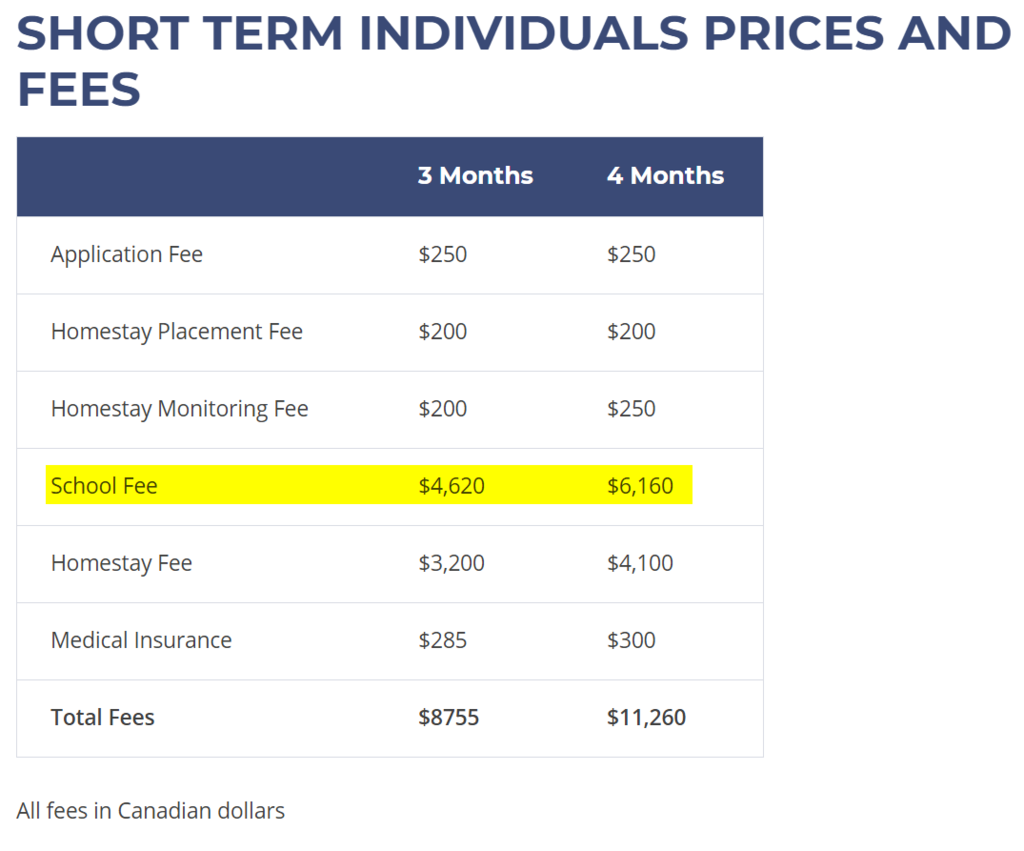Image resolution: width=1024 pixels, height=851 pixels.
Task: Click the $285 medical insurance amount
Action: [x=442, y=641]
